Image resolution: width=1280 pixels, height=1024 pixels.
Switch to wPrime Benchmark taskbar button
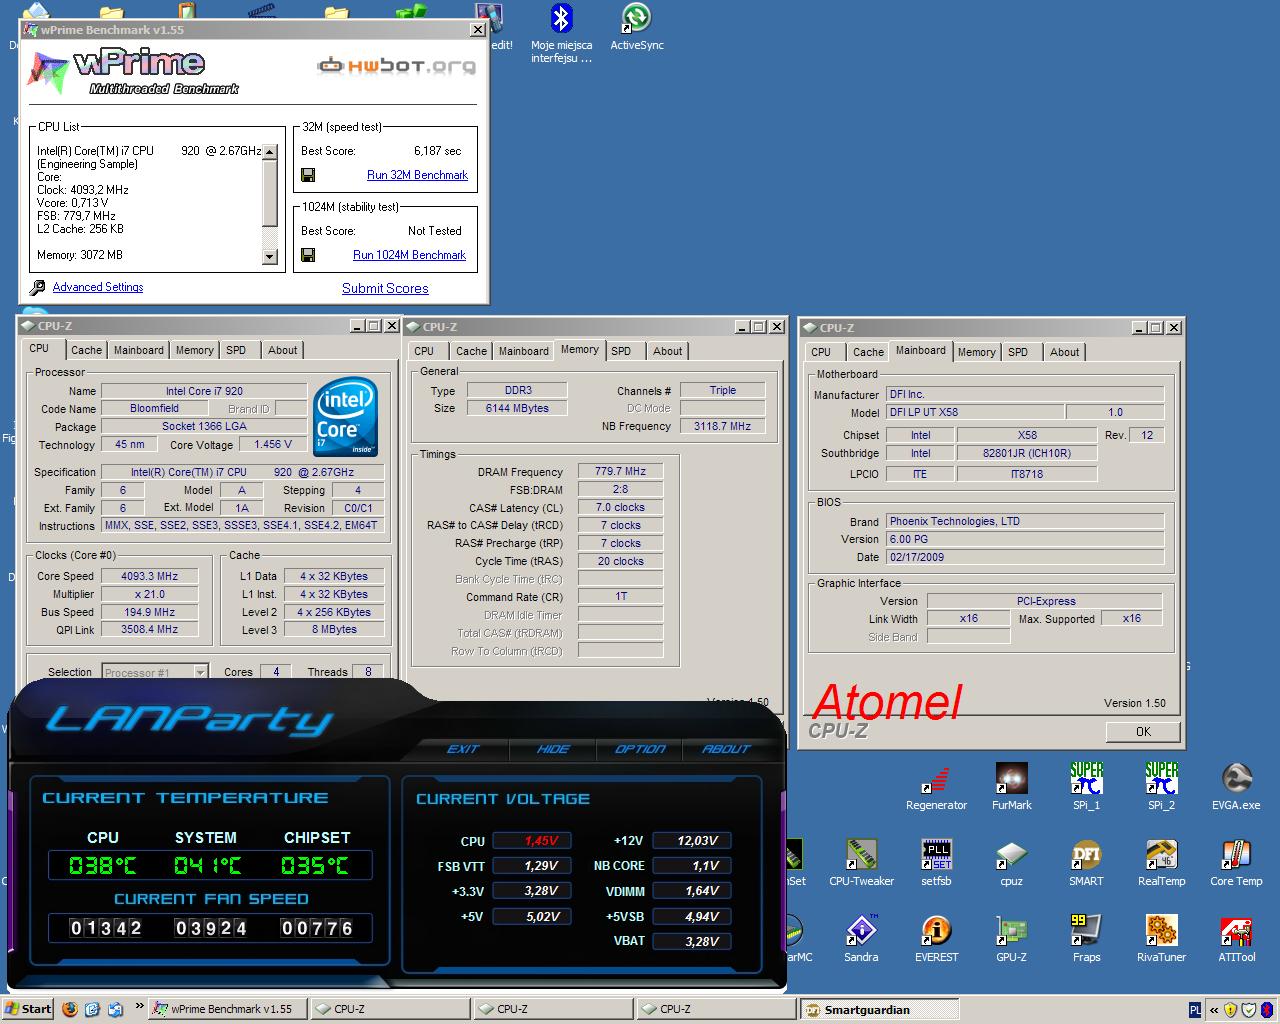click(x=228, y=1009)
